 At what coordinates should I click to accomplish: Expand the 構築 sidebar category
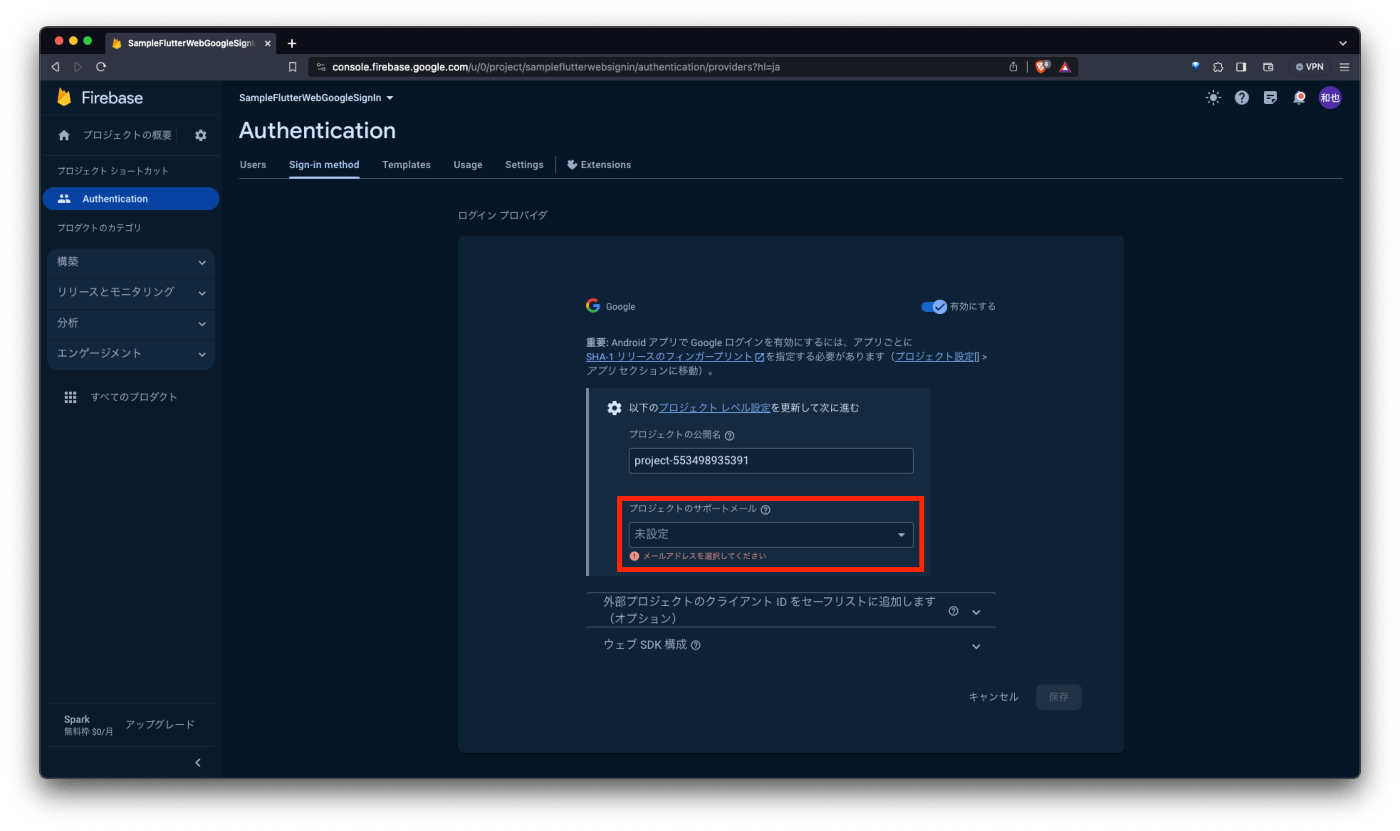click(131, 262)
